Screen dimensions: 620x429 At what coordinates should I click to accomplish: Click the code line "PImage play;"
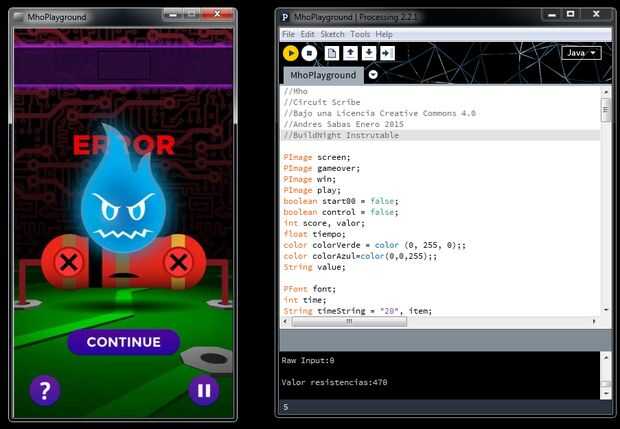click(x=312, y=190)
